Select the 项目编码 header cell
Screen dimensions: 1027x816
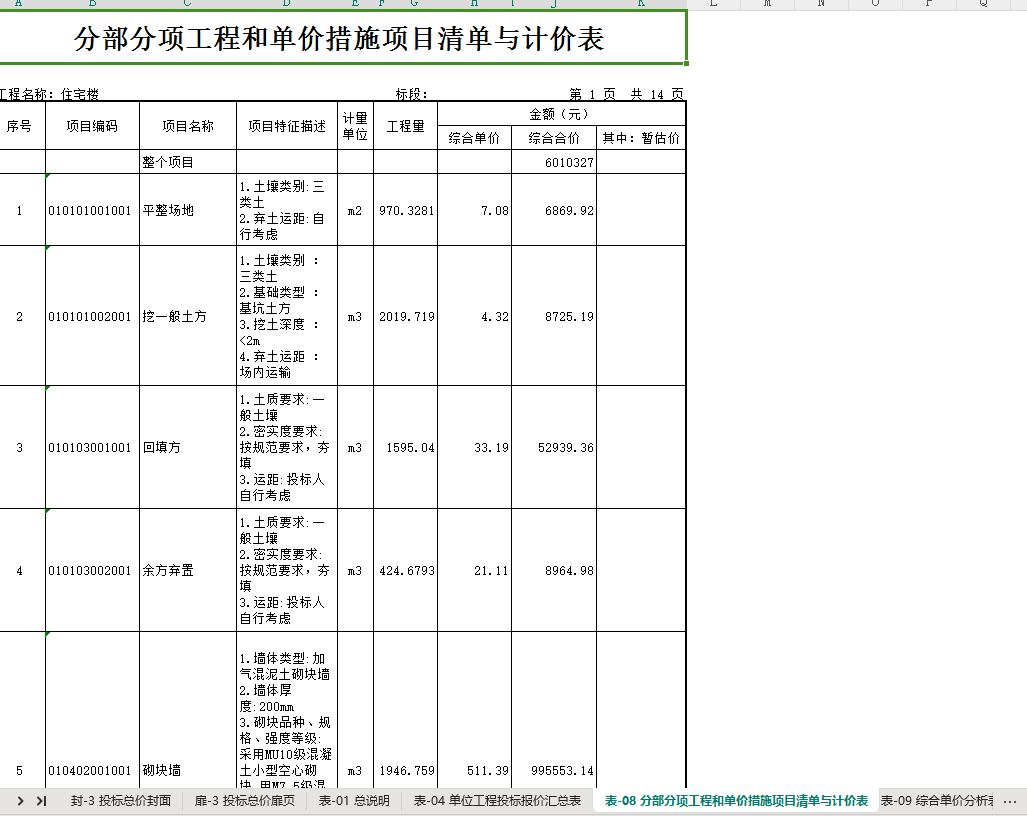(92, 126)
